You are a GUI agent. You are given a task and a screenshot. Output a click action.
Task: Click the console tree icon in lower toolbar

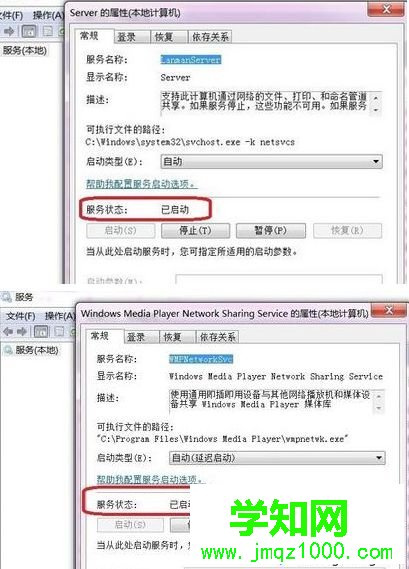pyautogui.click(x=41, y=331)
